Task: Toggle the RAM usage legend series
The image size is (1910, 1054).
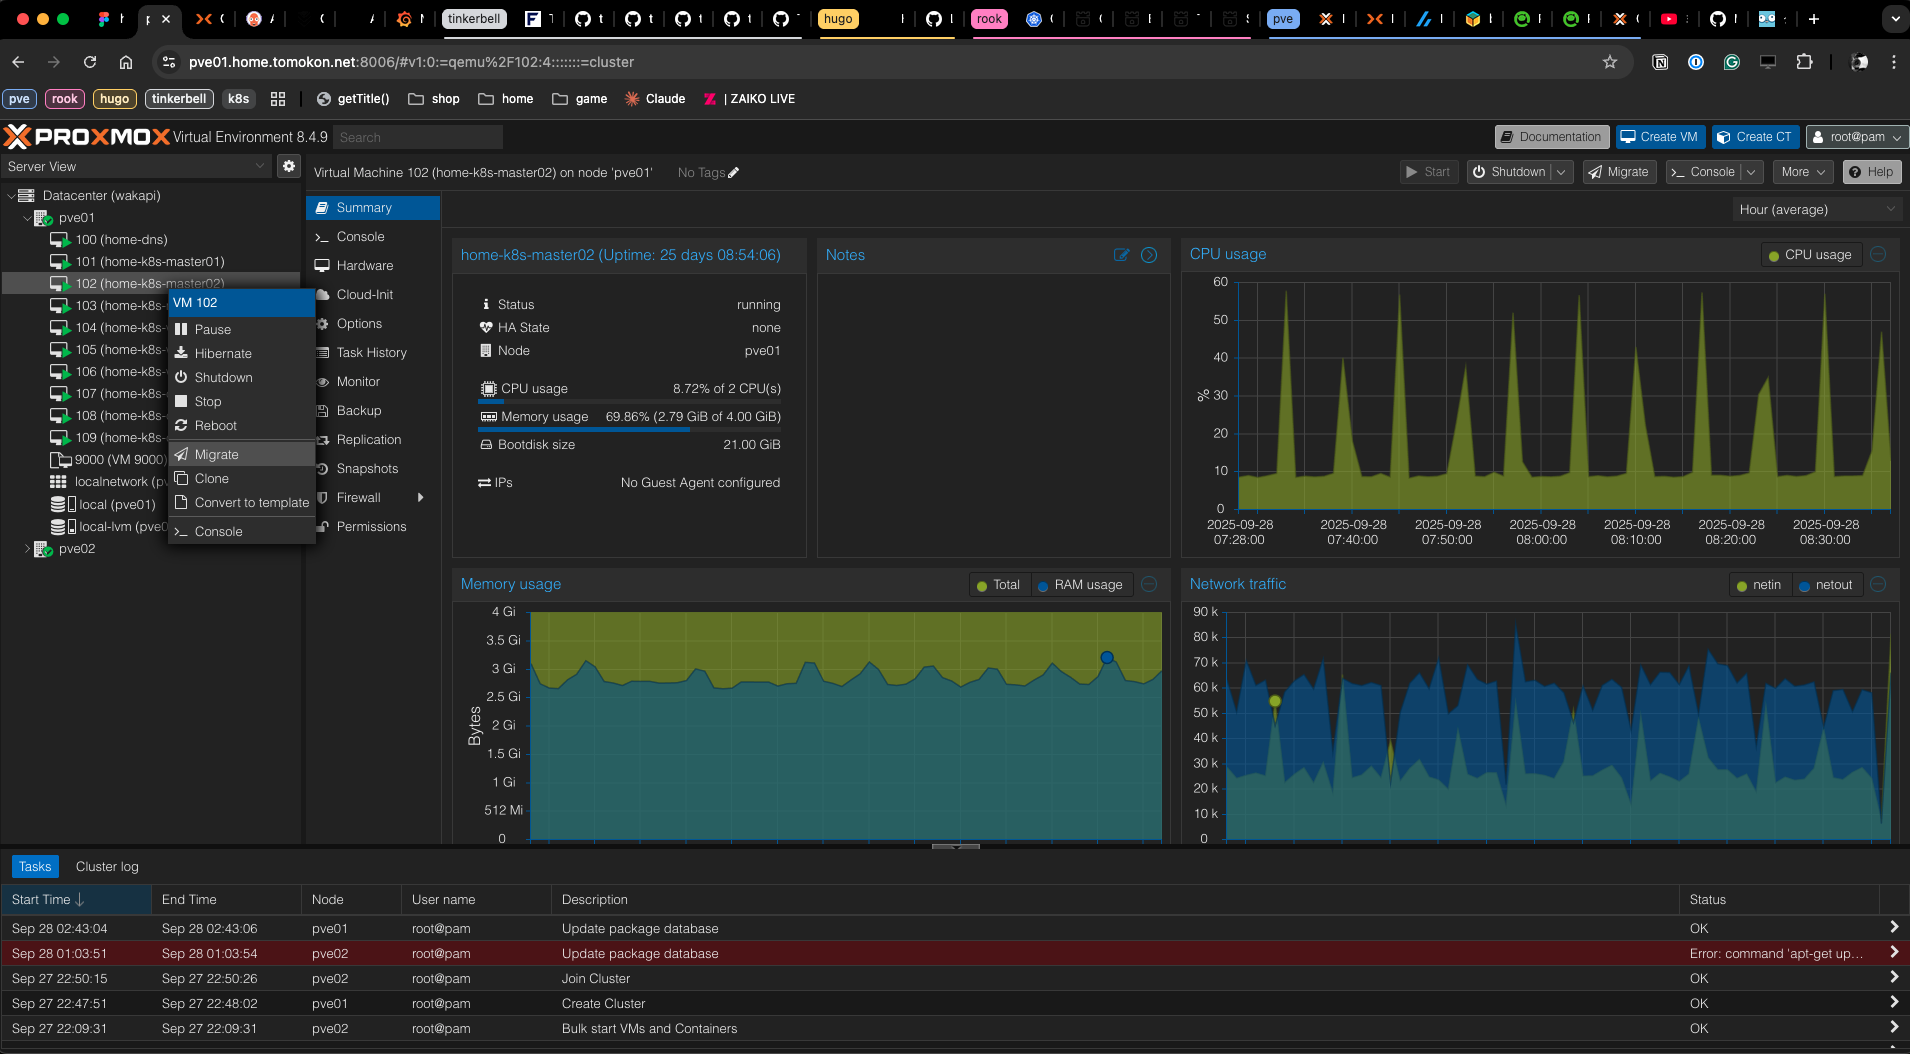Action: coord(1079,585)
